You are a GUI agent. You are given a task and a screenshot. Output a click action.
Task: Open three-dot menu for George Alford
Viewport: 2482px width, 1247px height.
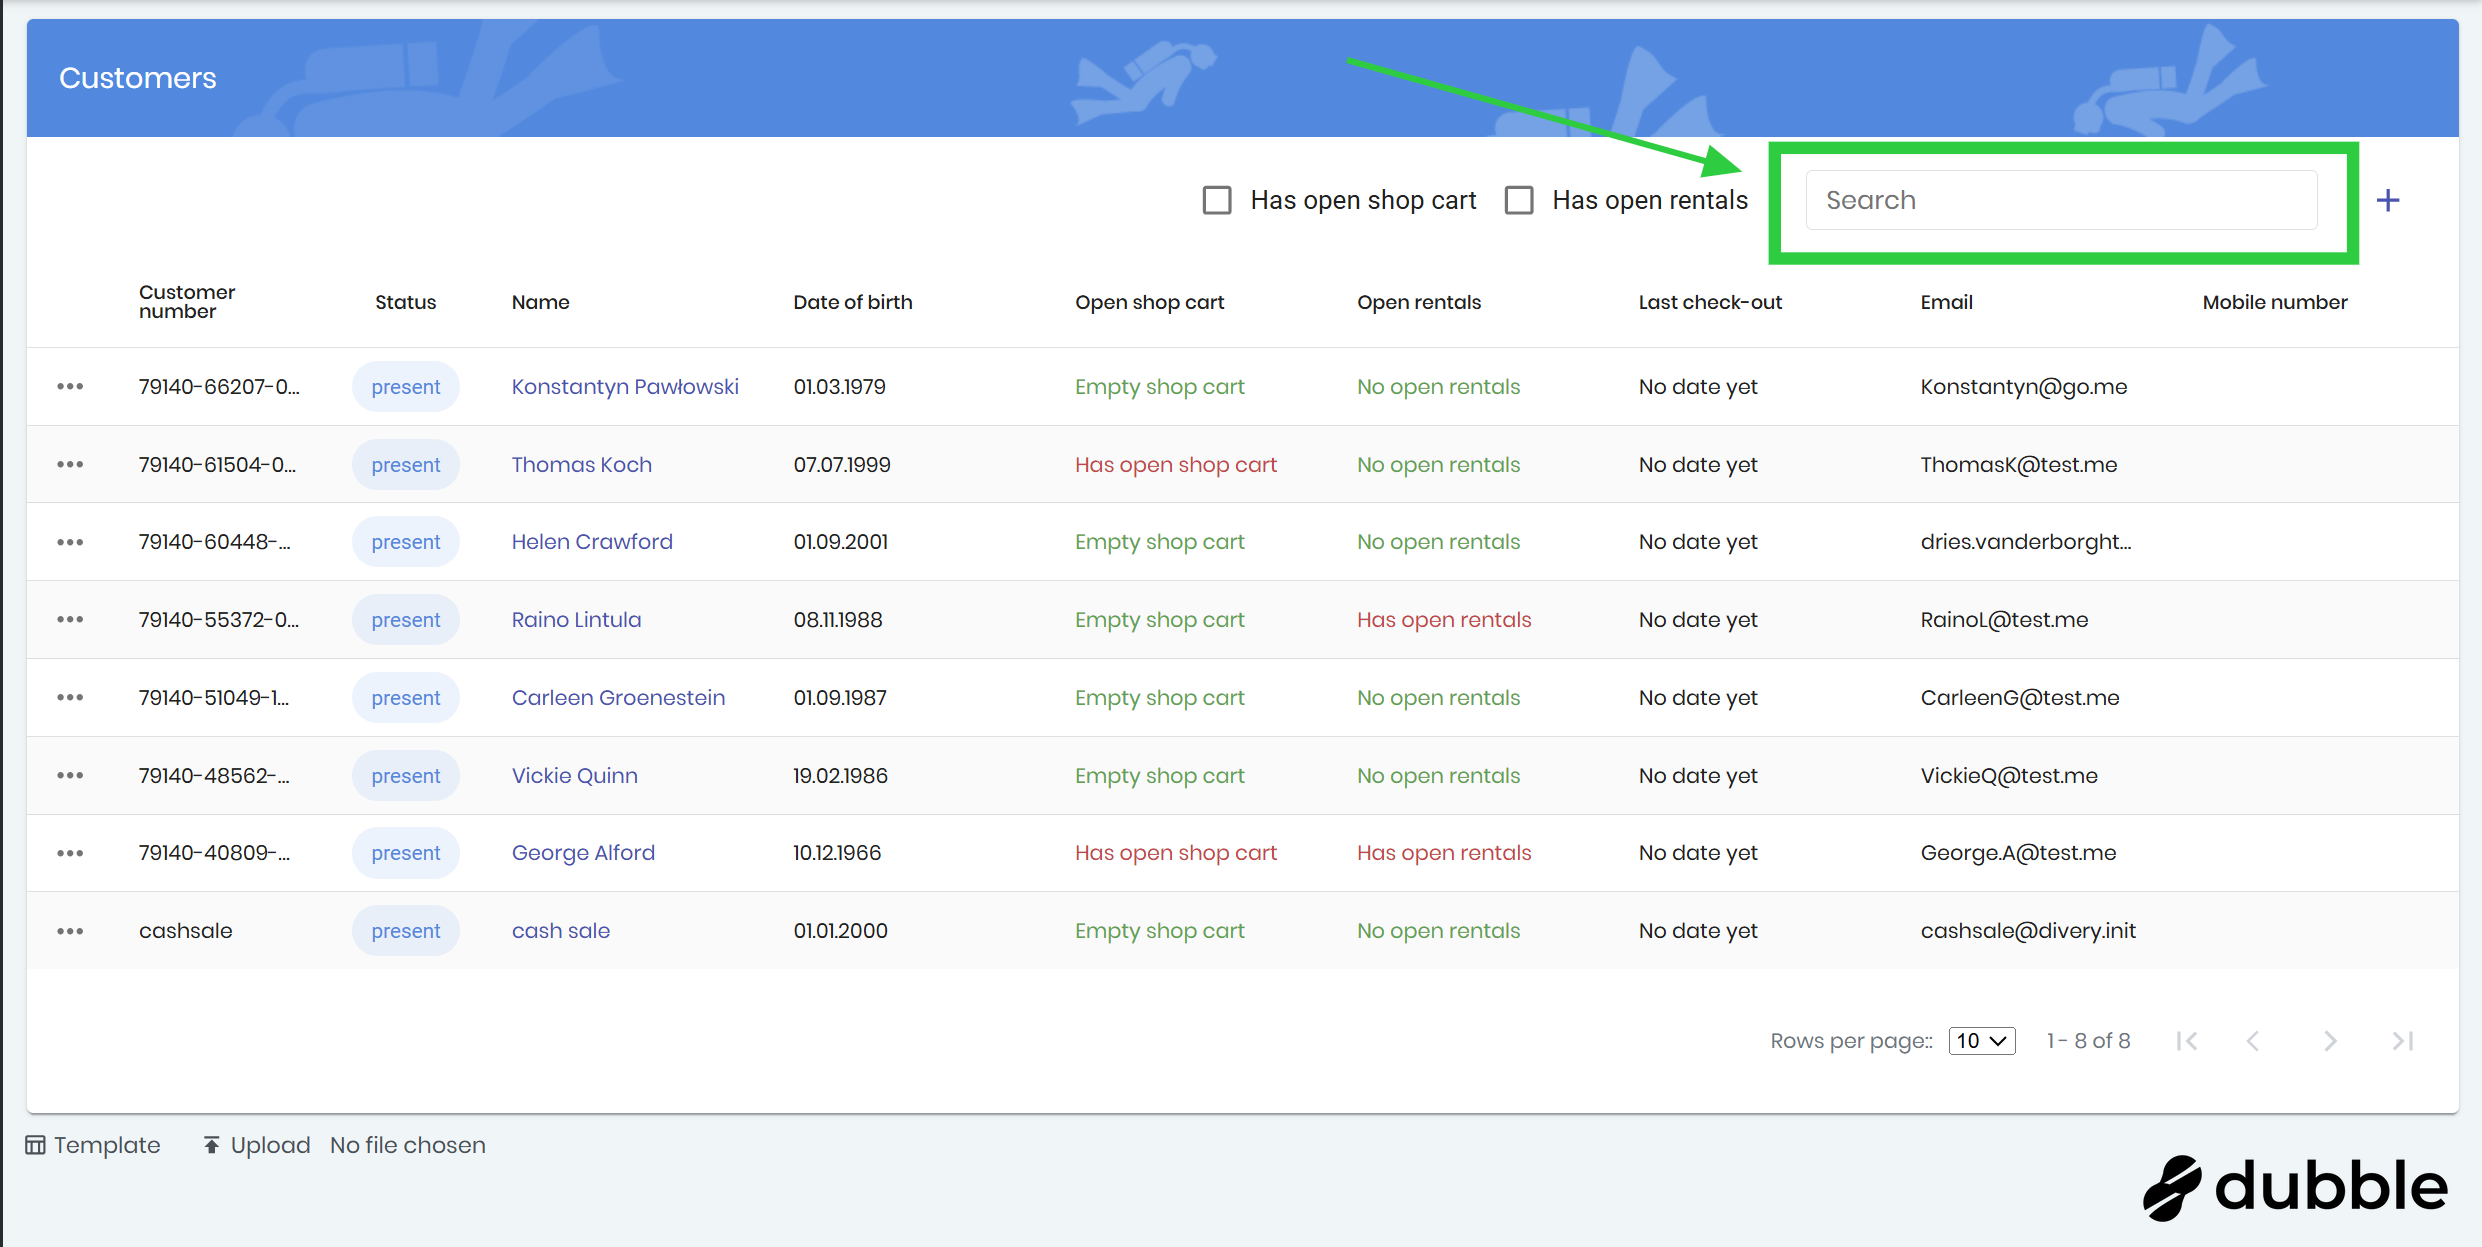pyautogui.click(x=70, y=853)
